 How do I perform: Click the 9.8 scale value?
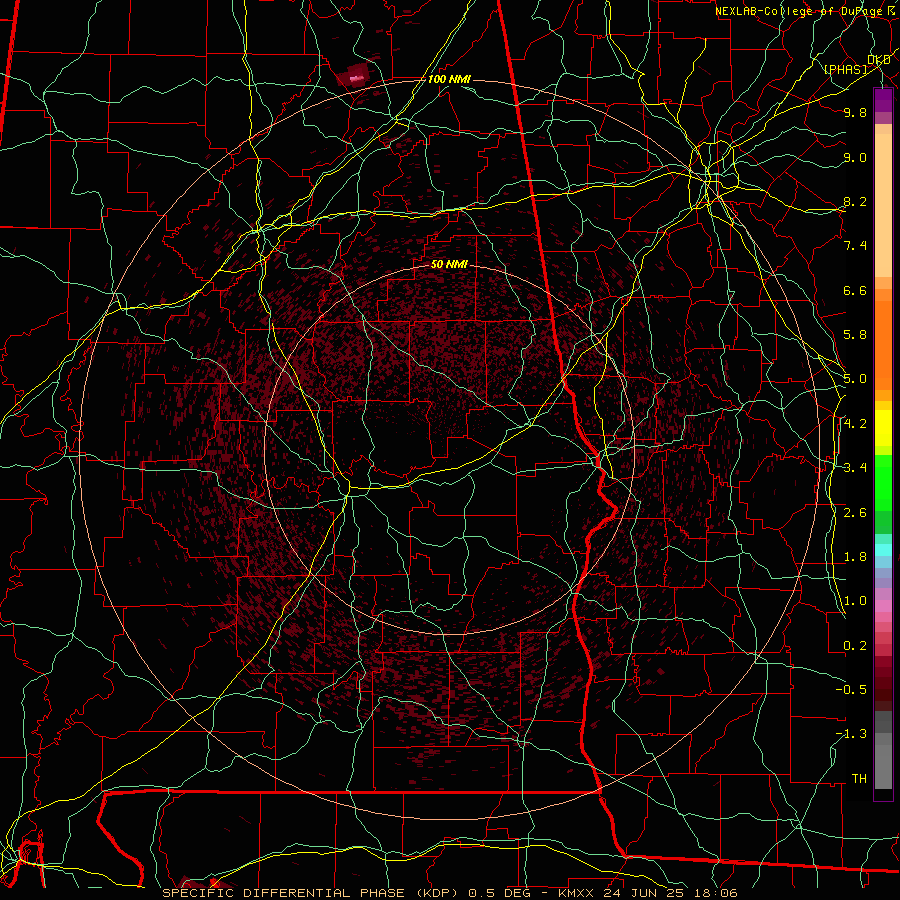pos(855,112)
